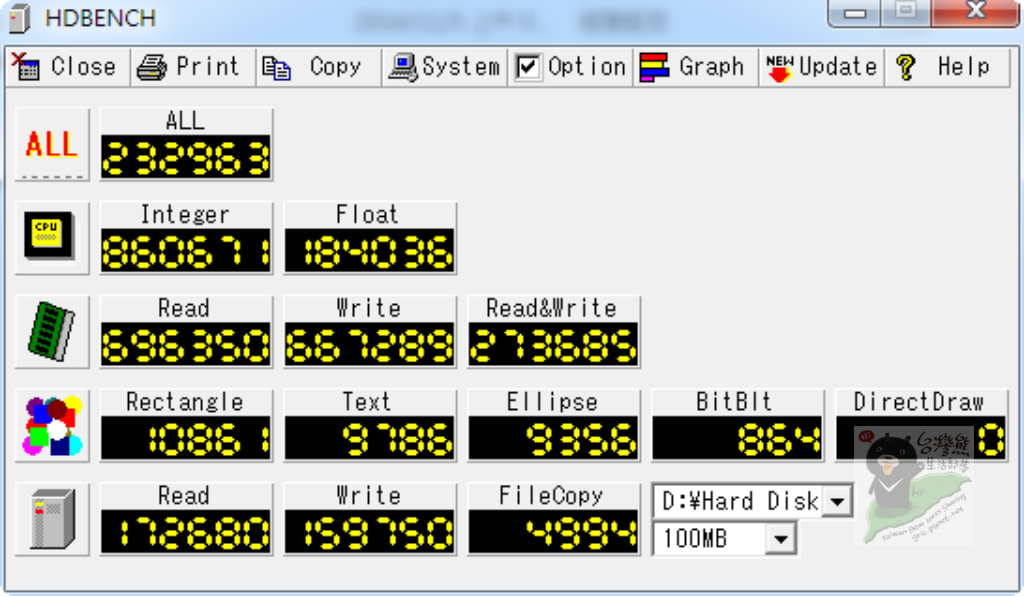Show the Graph view from toolbar

pos(696,67)
